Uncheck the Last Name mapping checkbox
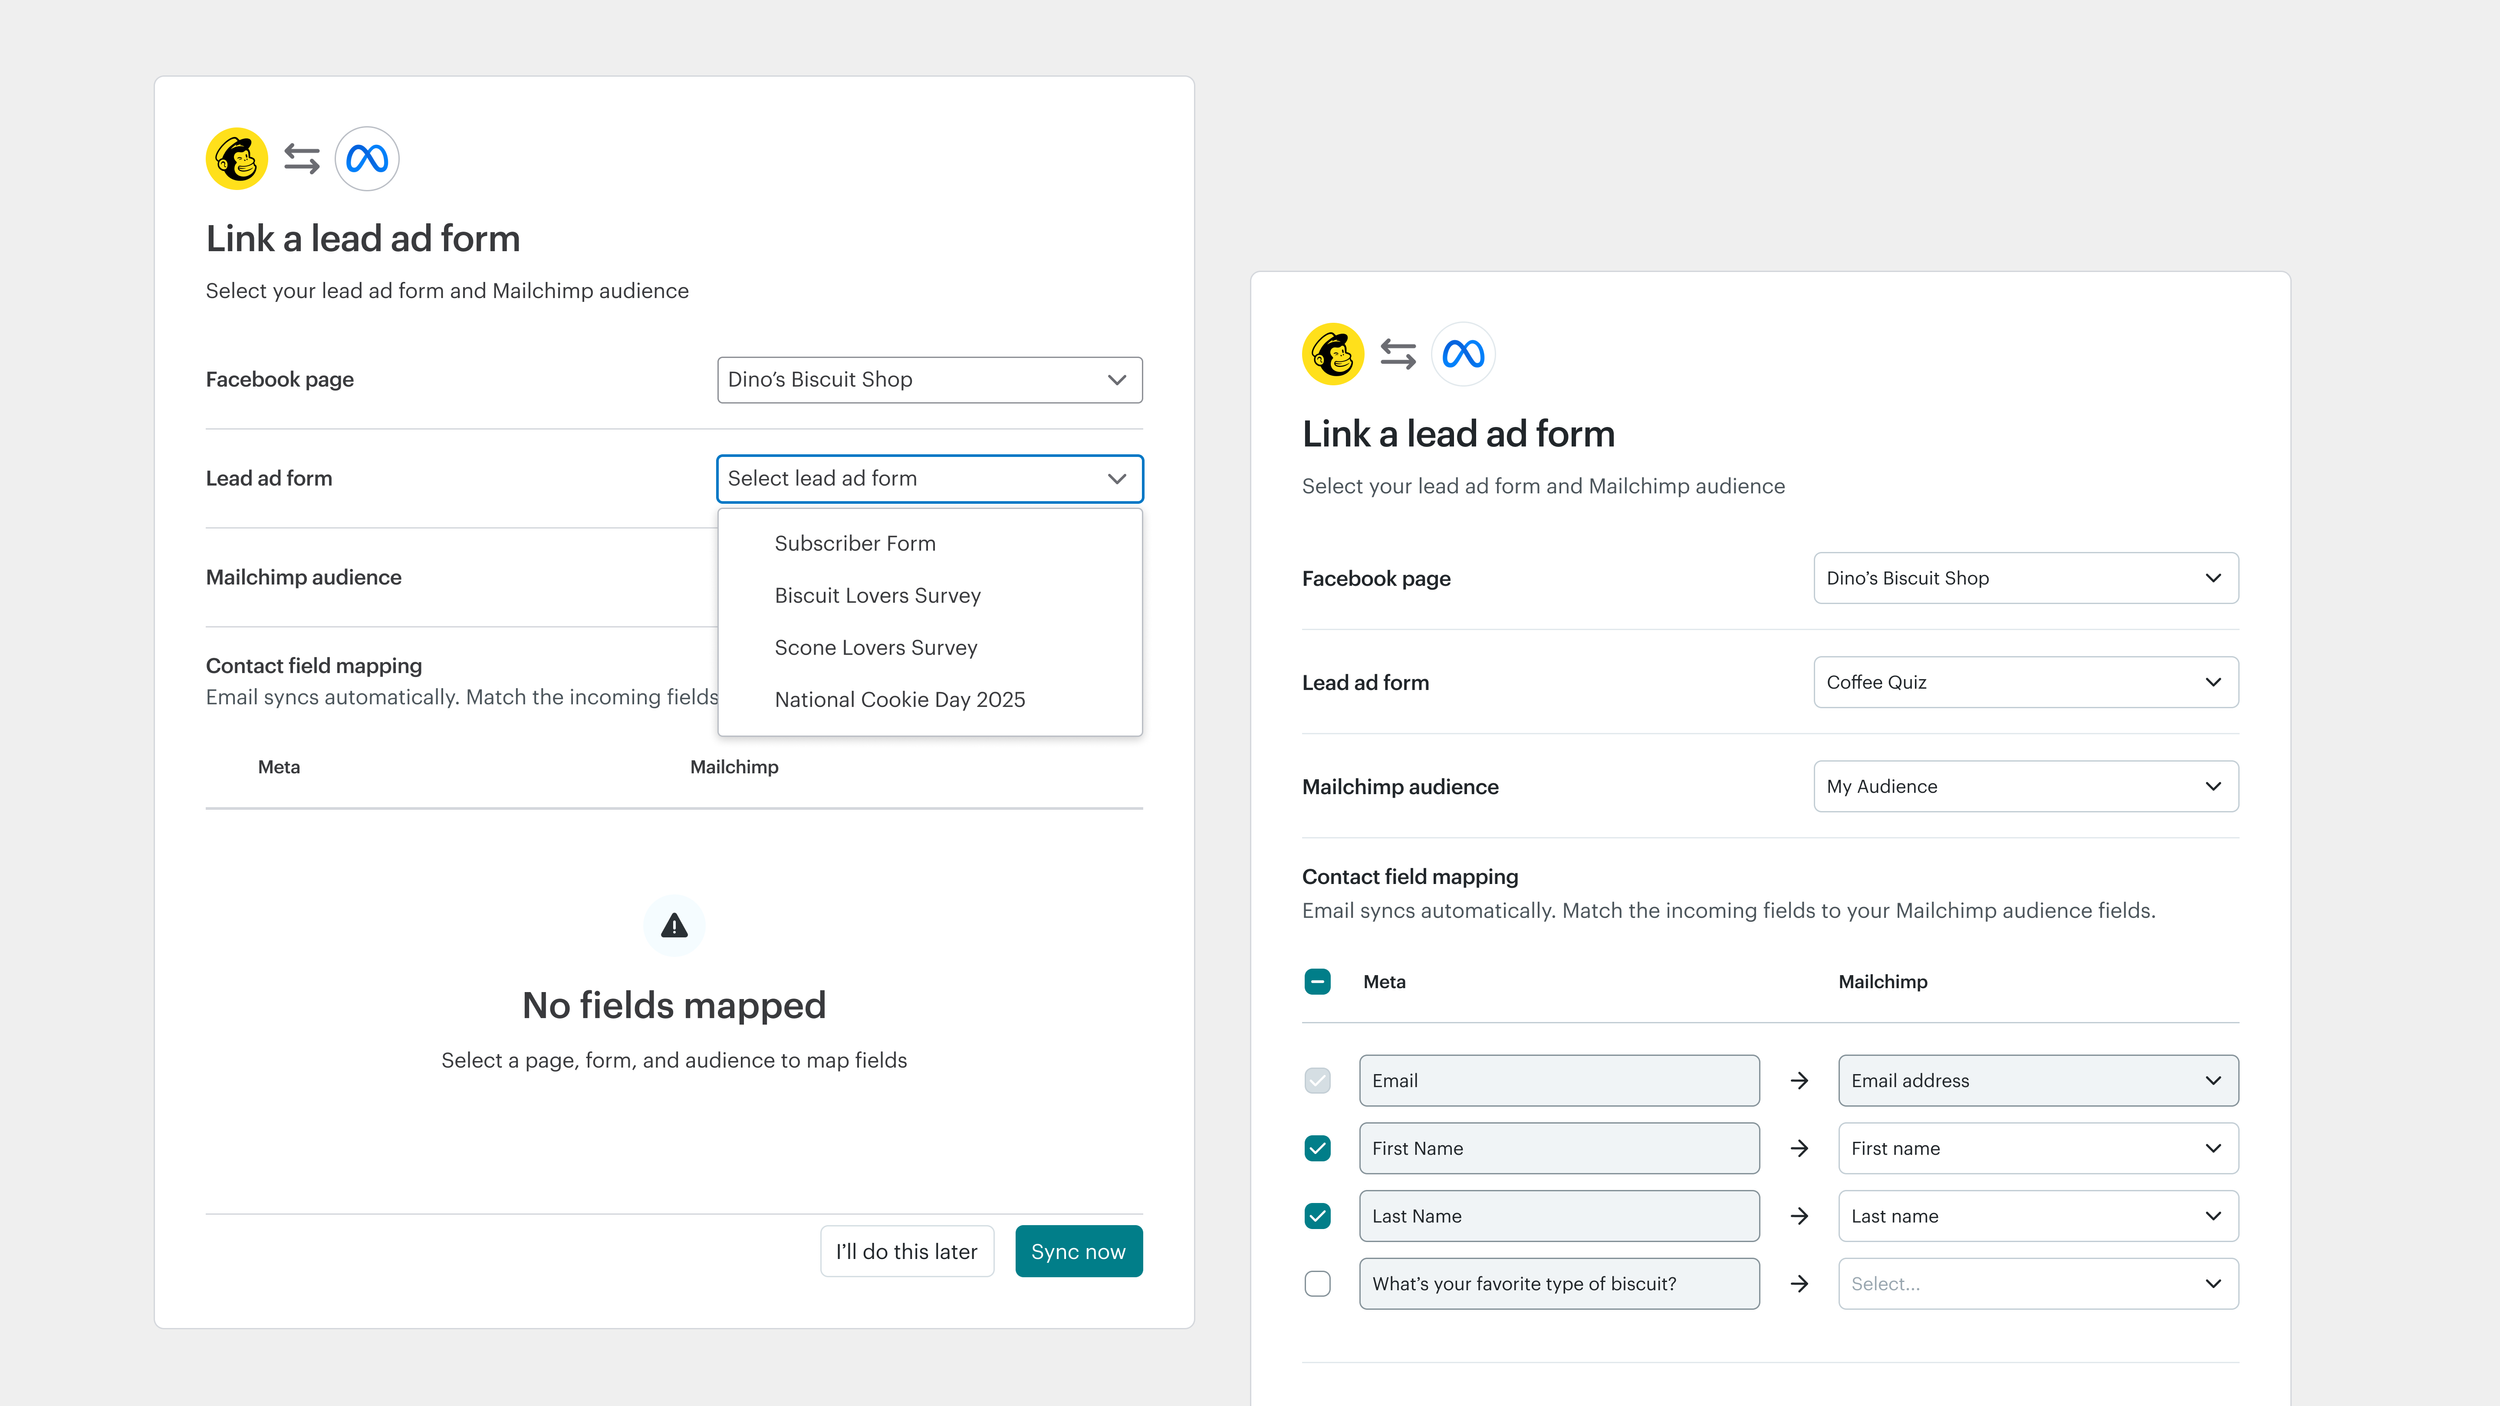Viewport: 2500px width, 1406px height. (x=1317, y=1217)
